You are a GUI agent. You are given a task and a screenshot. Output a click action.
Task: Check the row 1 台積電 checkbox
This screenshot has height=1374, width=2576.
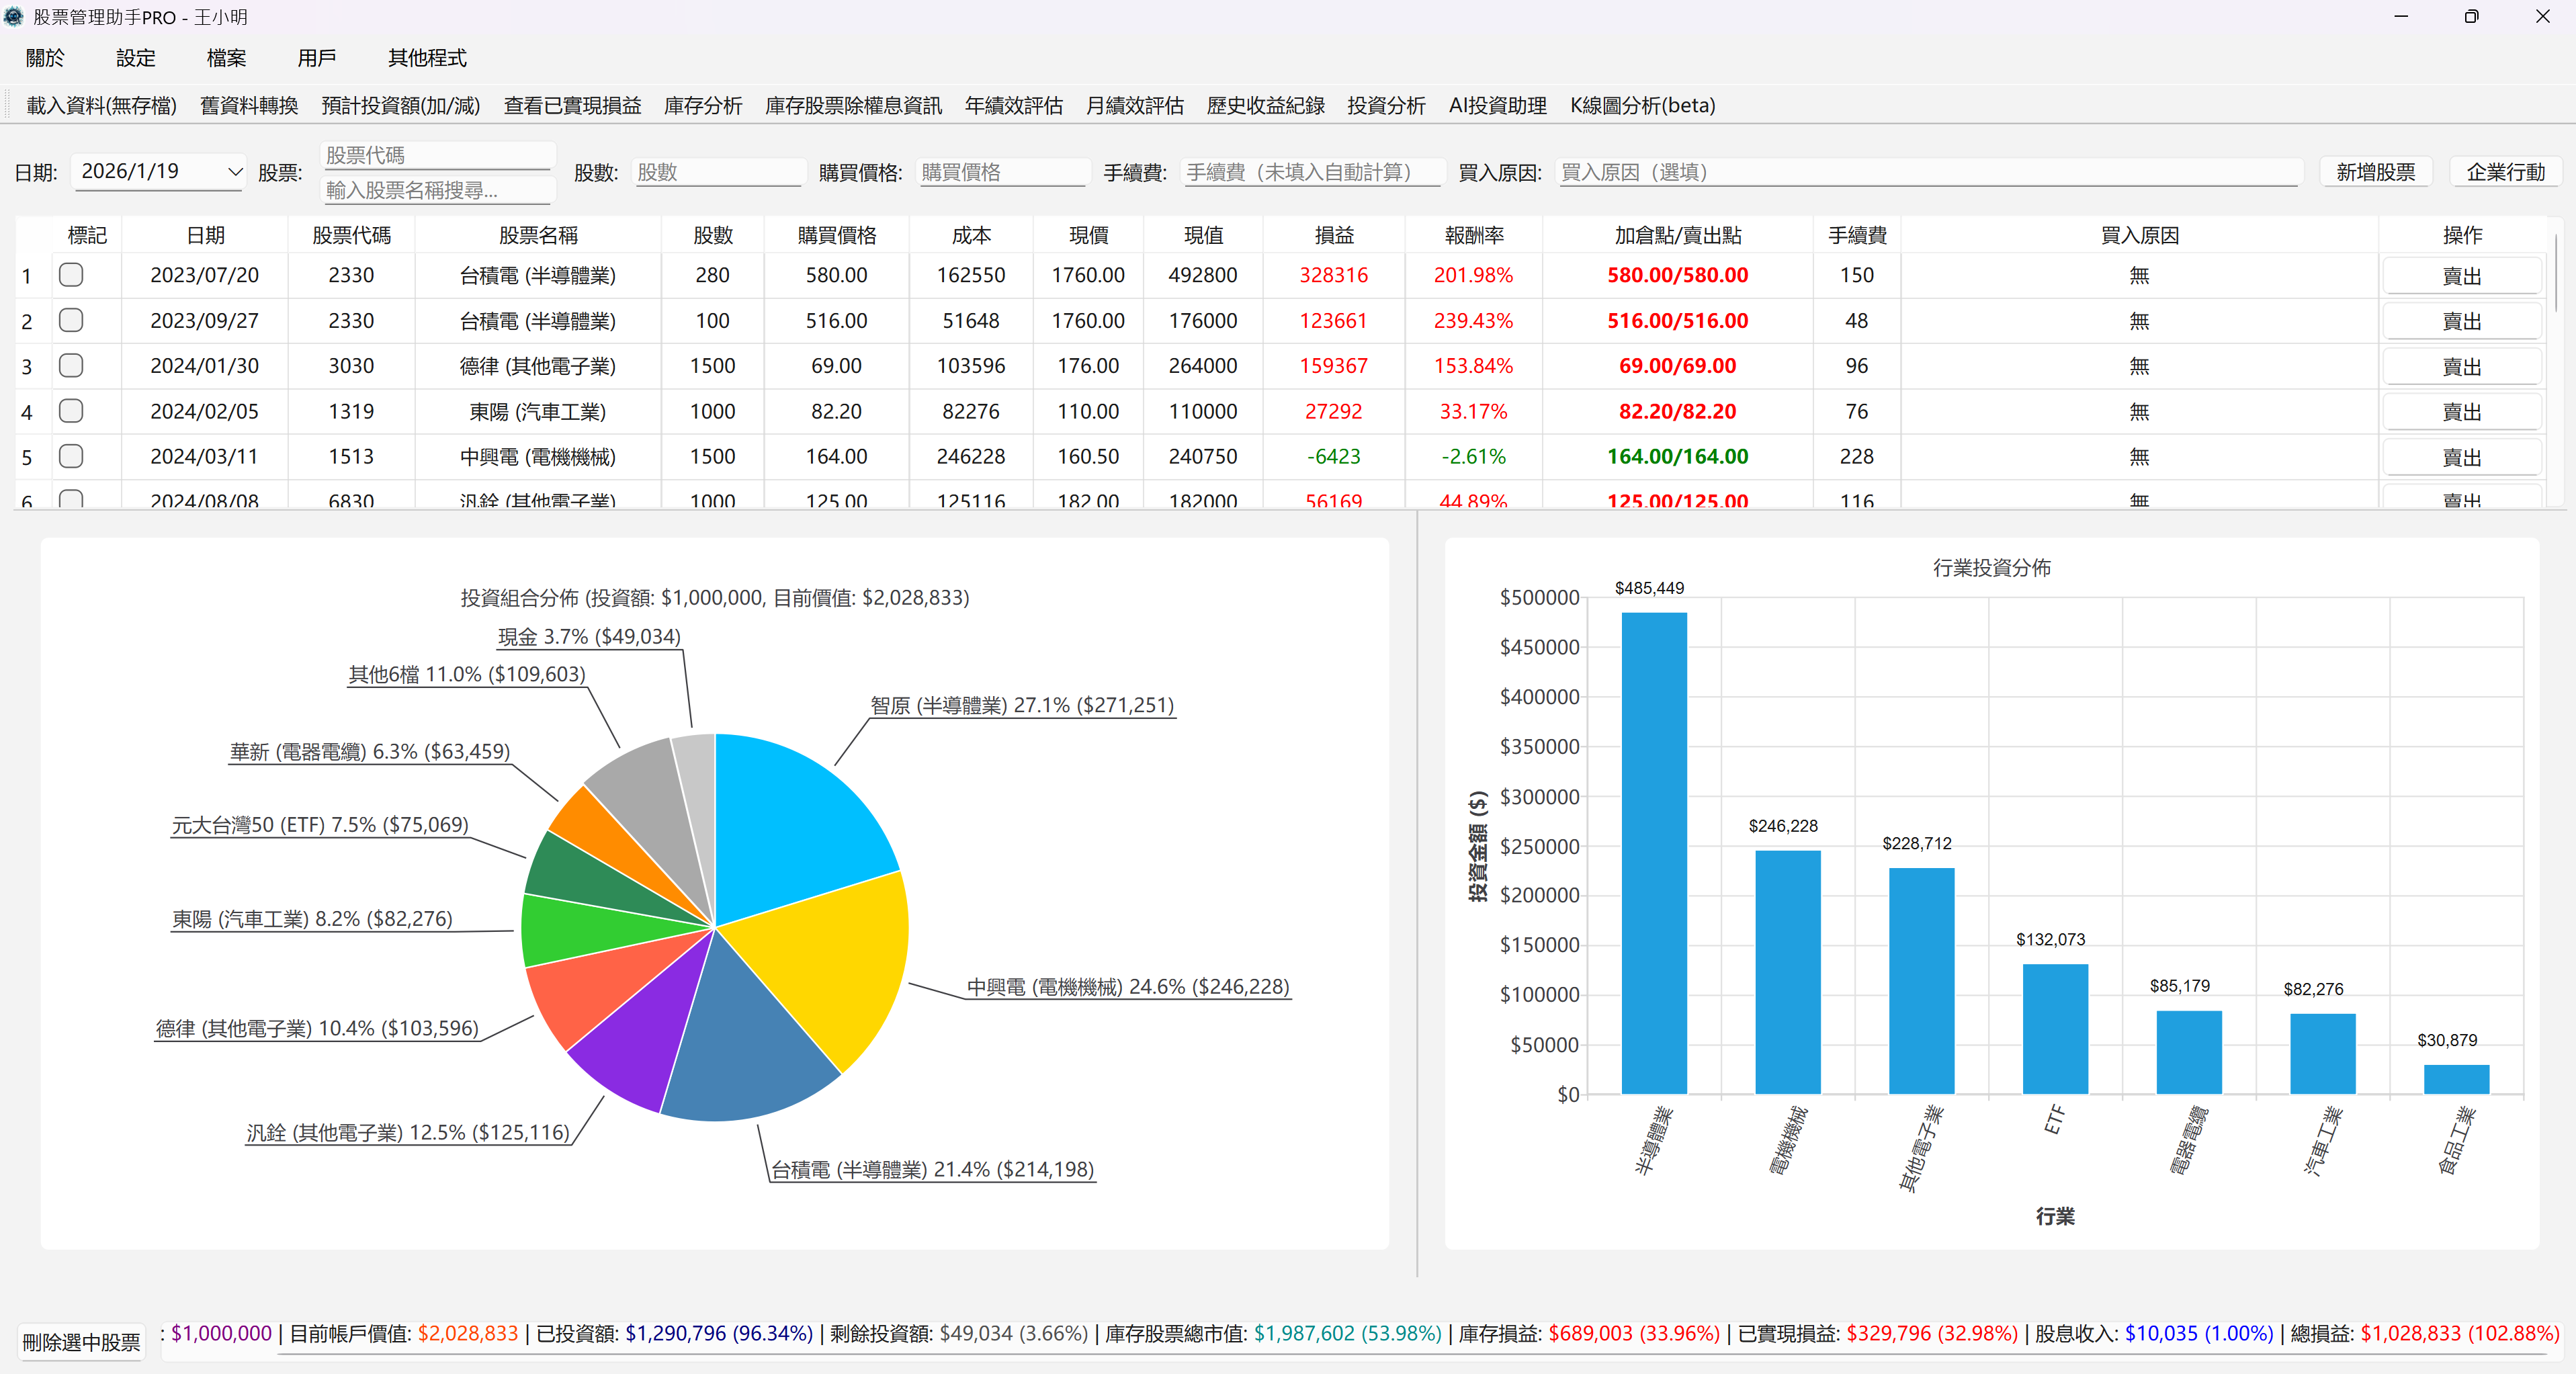pos(71,275)
